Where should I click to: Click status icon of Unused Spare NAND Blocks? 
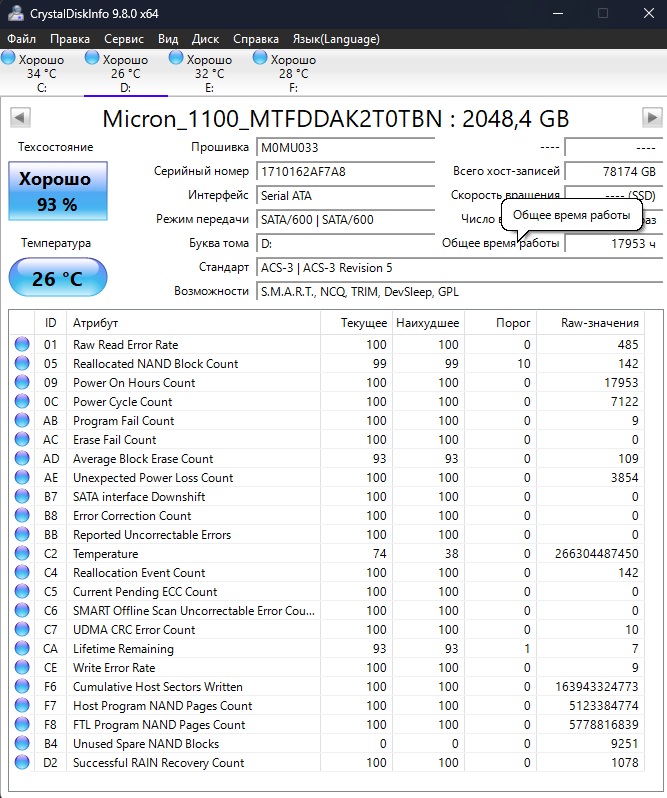coord(22,744)
